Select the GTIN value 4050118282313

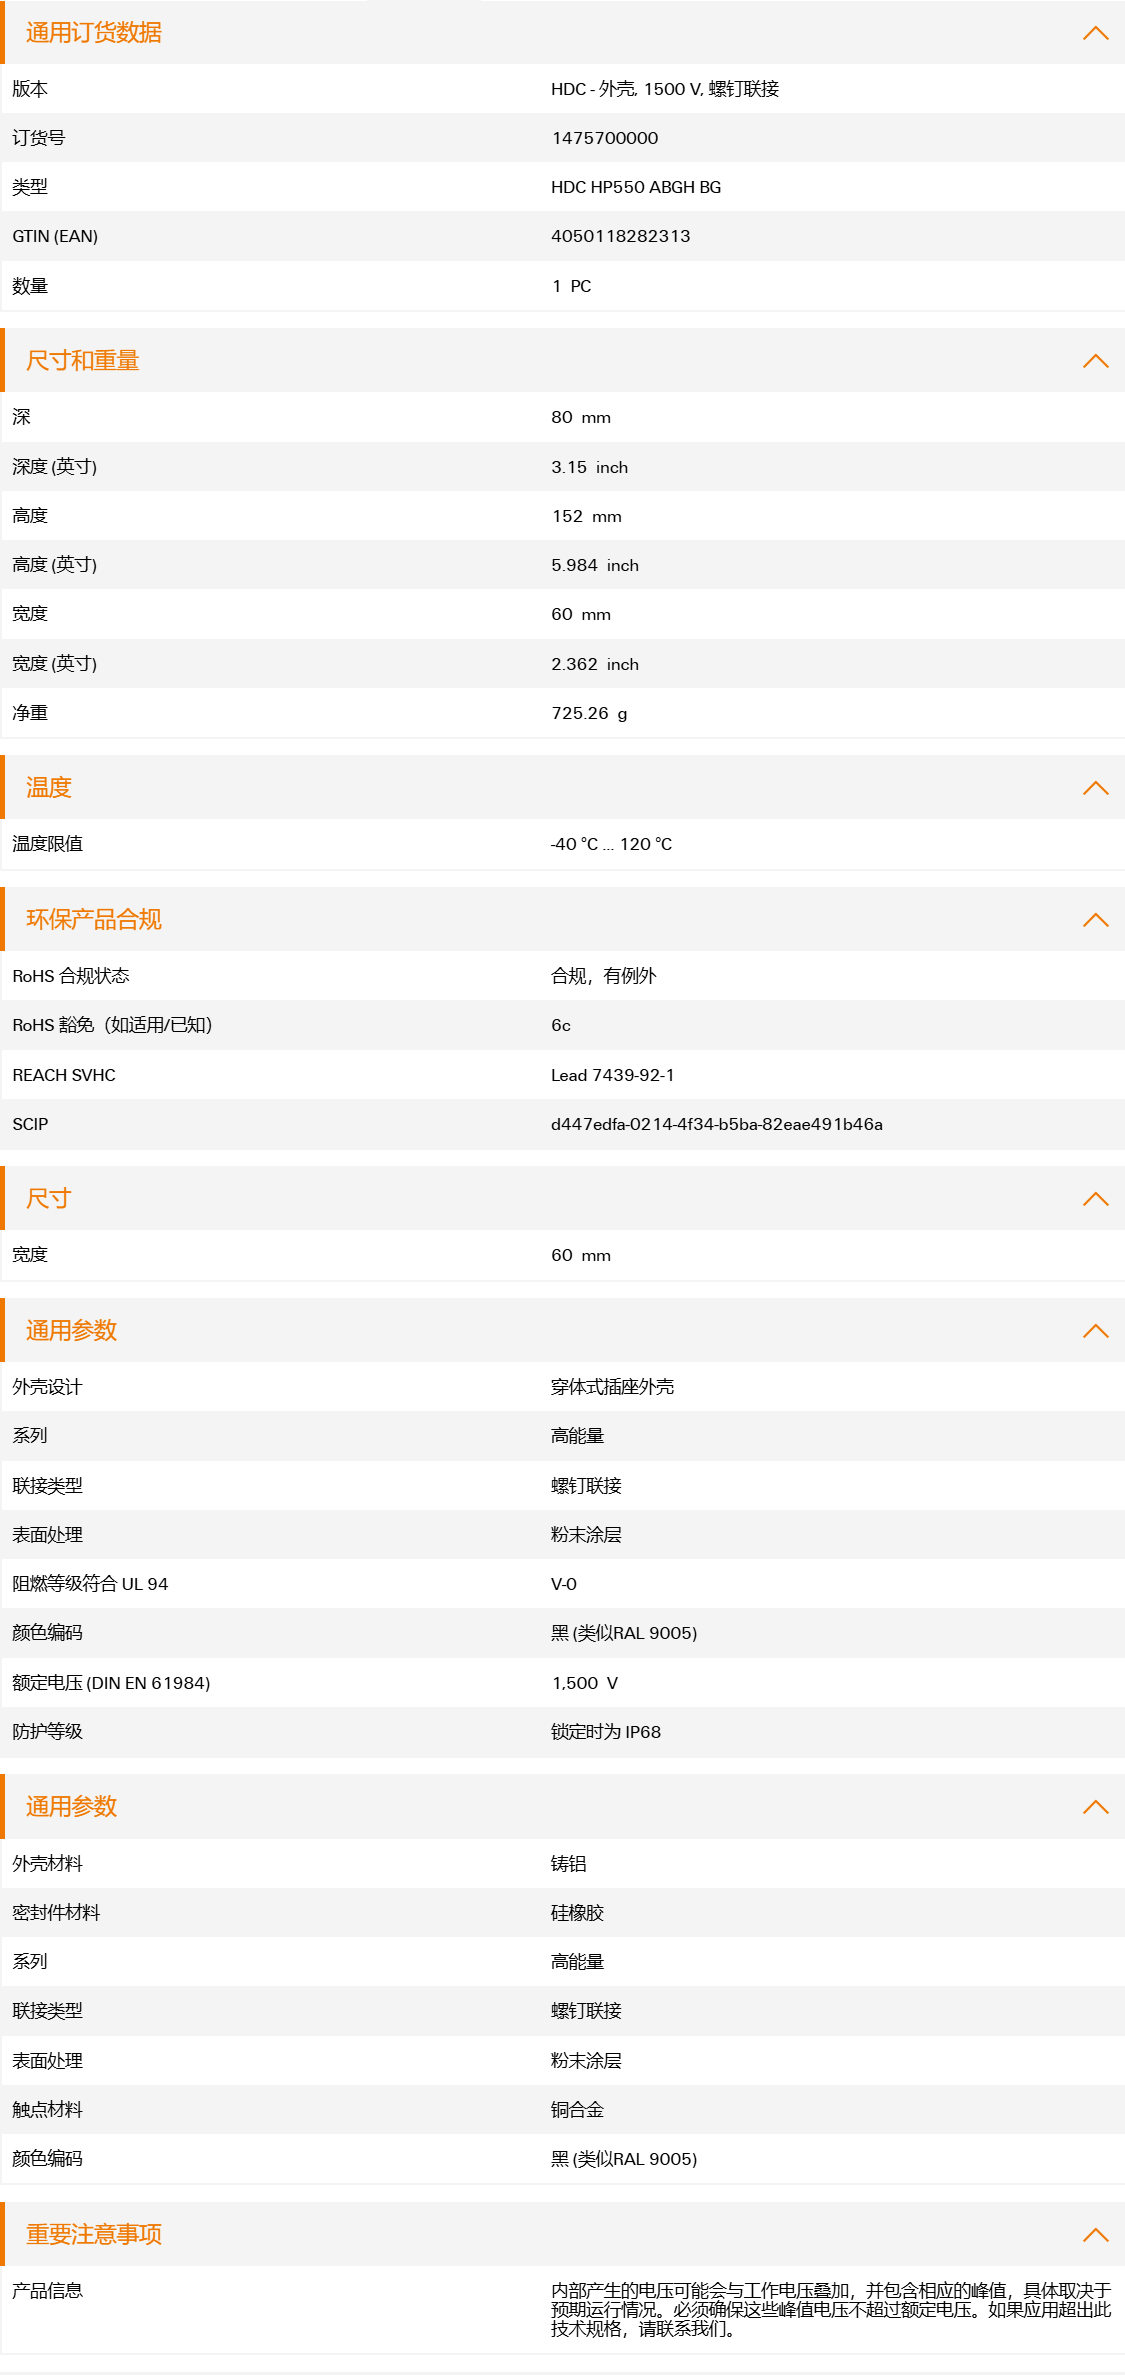click(621, 236)
